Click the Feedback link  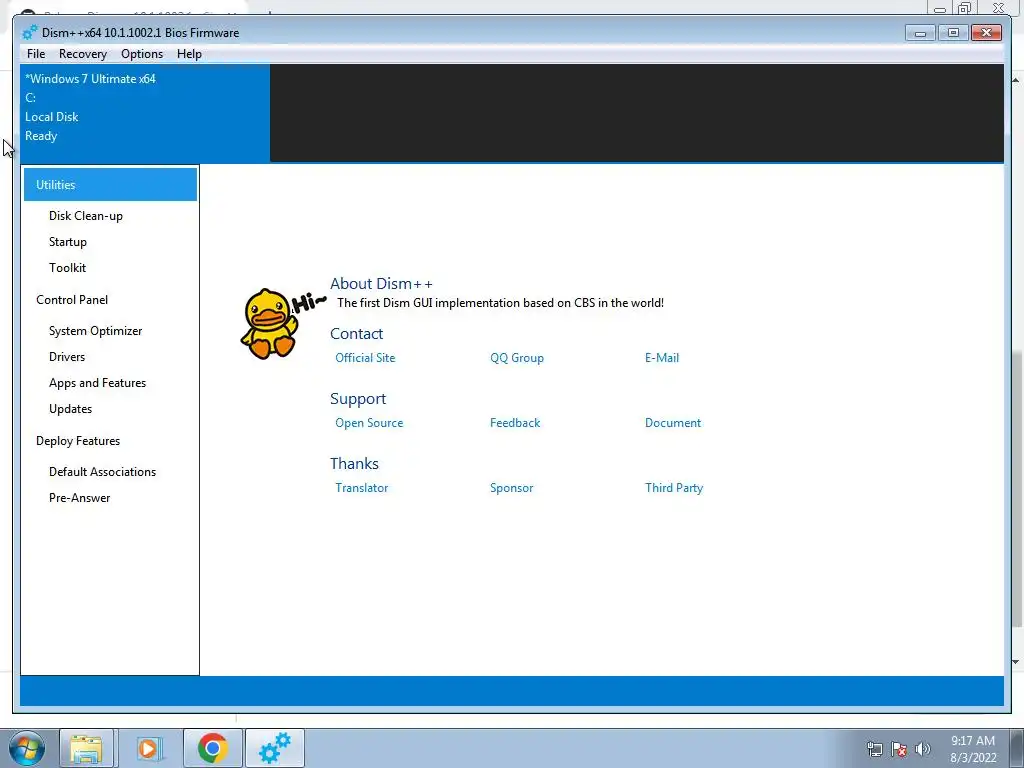tap(515, 423)
